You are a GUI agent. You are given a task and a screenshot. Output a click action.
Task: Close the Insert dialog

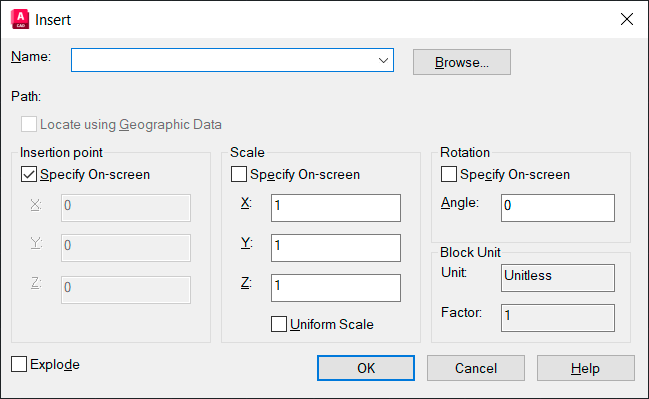click(627, 19)
